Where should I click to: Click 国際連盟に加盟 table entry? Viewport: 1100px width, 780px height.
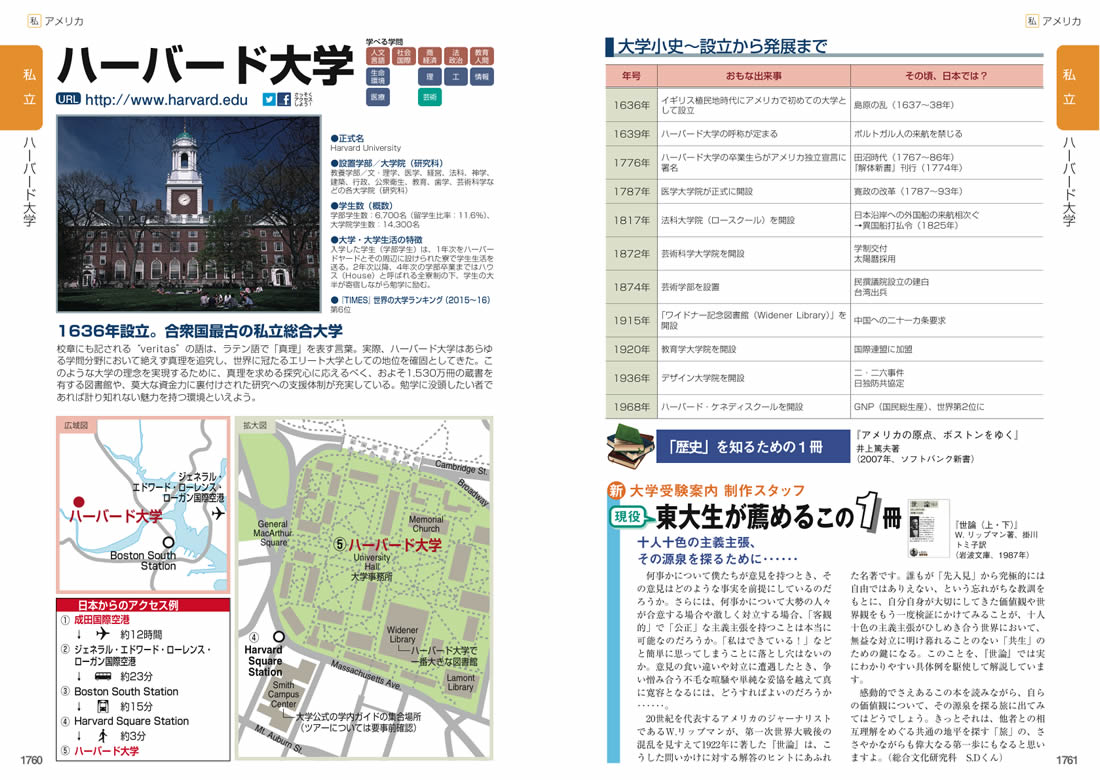pyautogui.click(x=883, y=349)
